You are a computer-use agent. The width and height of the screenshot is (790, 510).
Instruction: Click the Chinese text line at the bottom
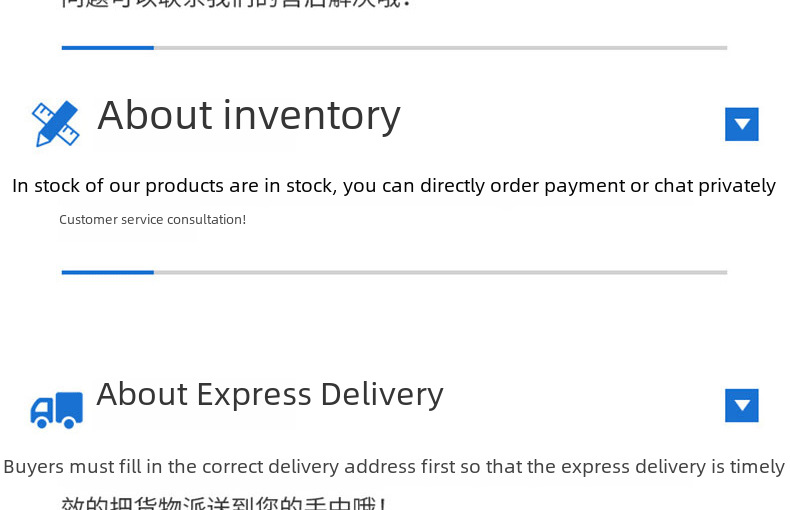tap(225, 502)
